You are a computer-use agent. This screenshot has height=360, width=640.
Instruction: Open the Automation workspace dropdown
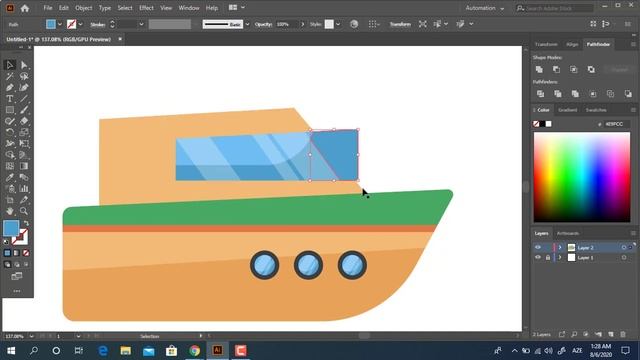click(484, 8)
